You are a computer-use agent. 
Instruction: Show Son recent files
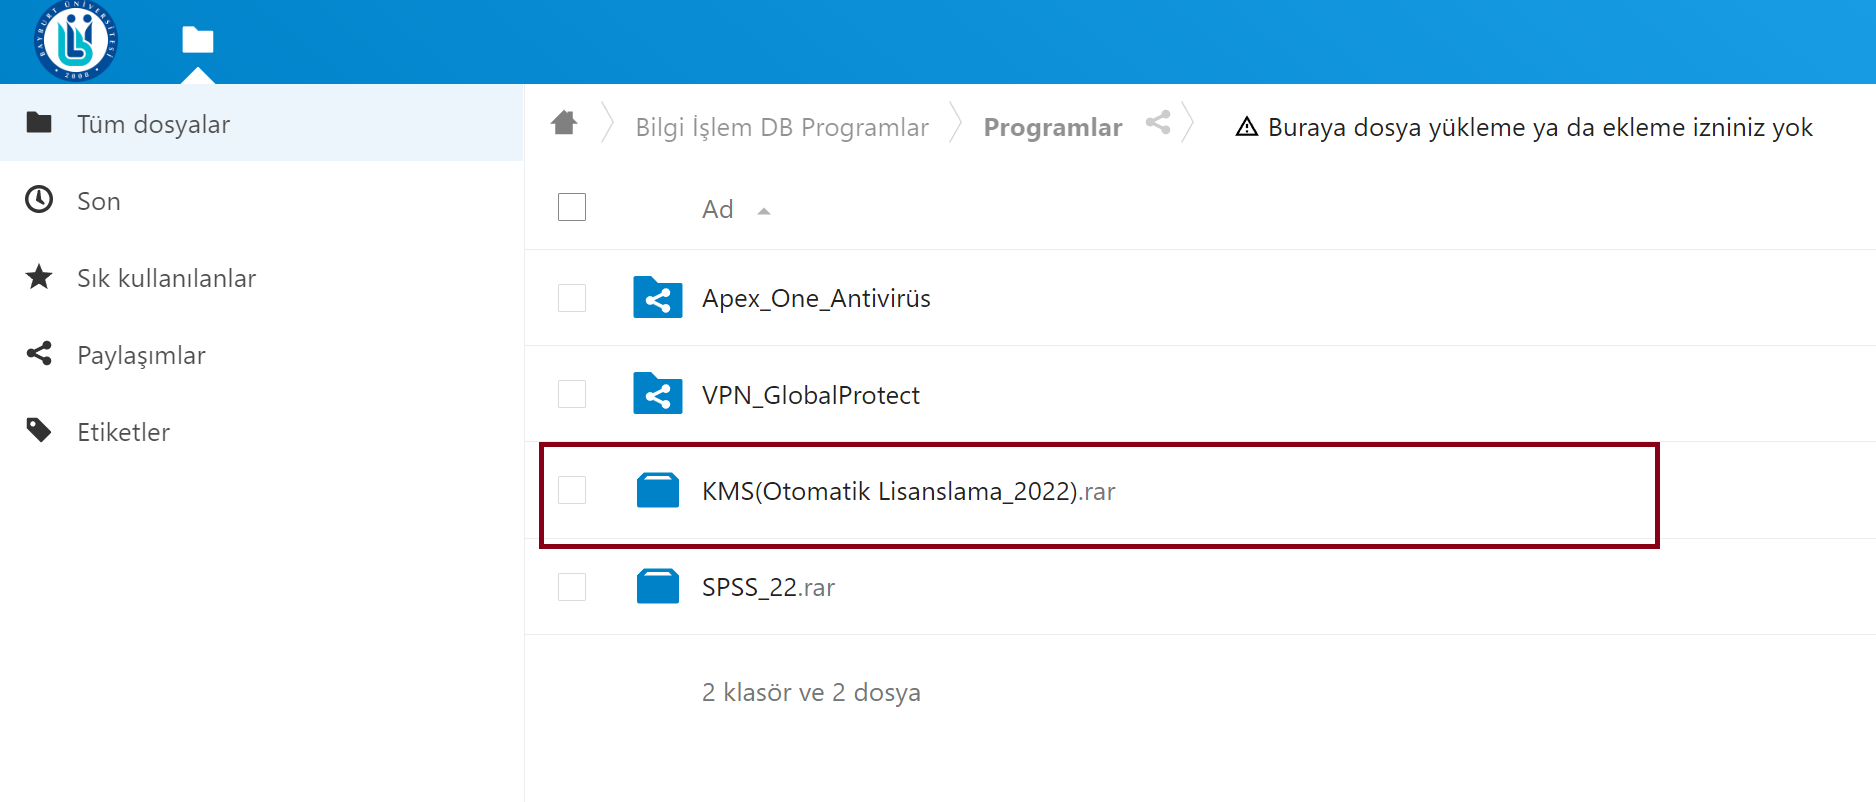click(x=98, y=201)
